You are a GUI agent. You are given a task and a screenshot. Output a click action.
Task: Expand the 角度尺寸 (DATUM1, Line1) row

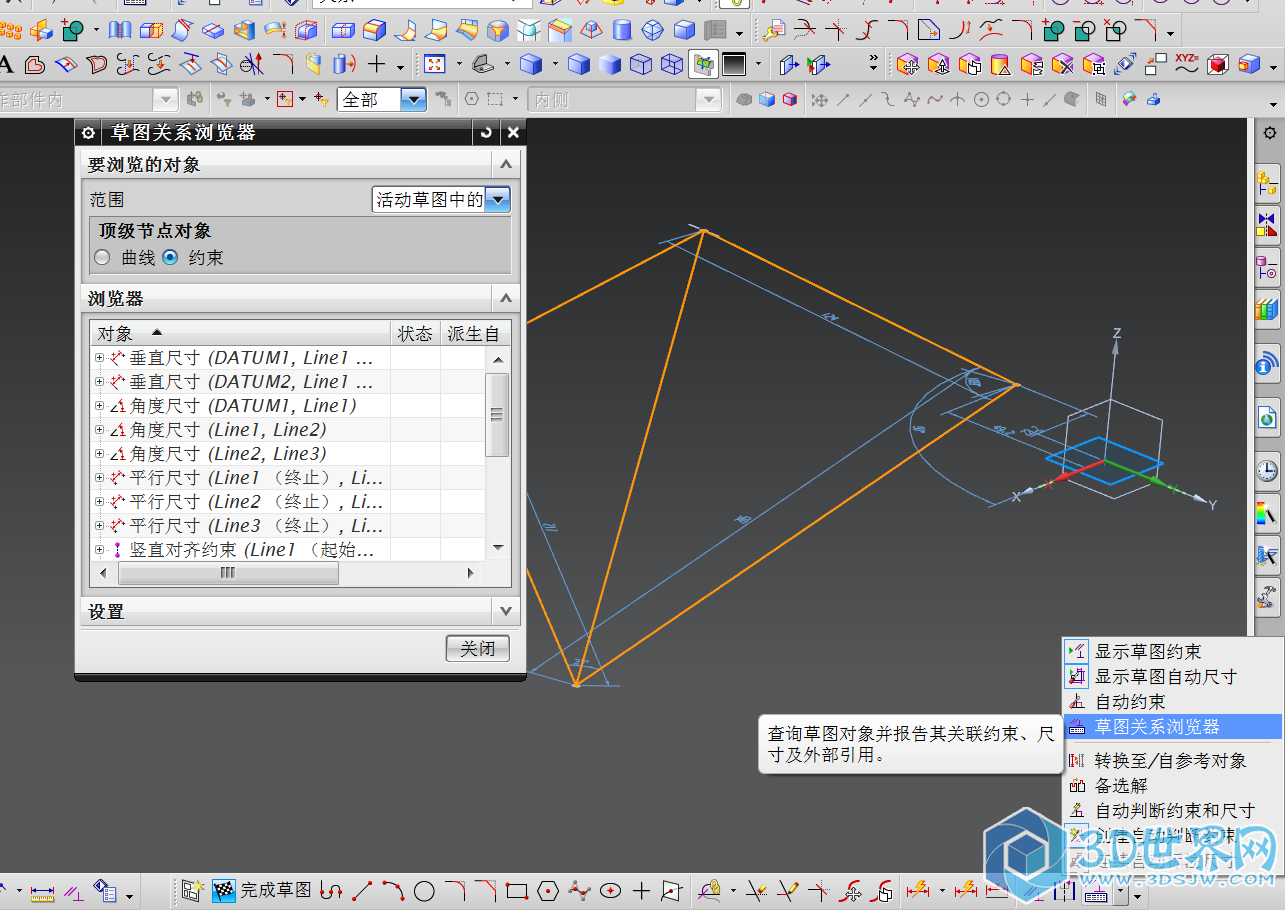click(99, 406)
